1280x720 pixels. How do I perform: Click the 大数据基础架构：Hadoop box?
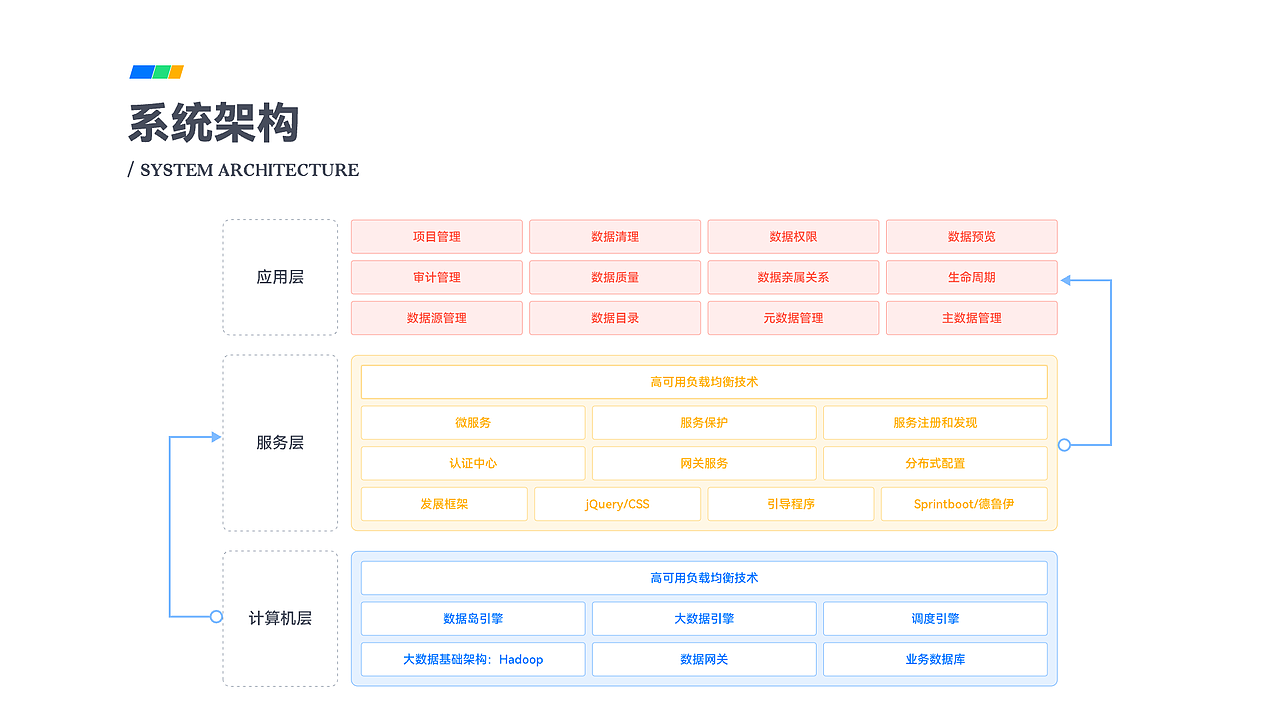(473, 659)
